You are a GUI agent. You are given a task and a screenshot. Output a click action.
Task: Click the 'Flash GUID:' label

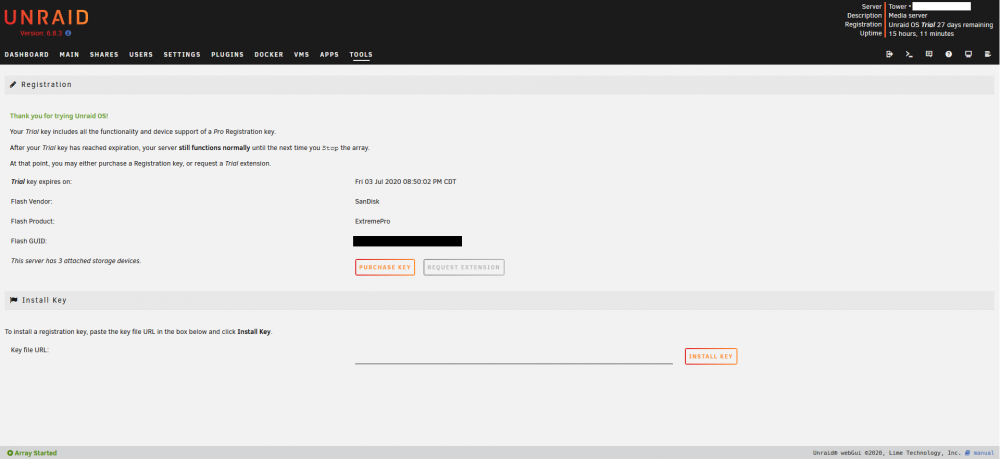tap(29, 241)
